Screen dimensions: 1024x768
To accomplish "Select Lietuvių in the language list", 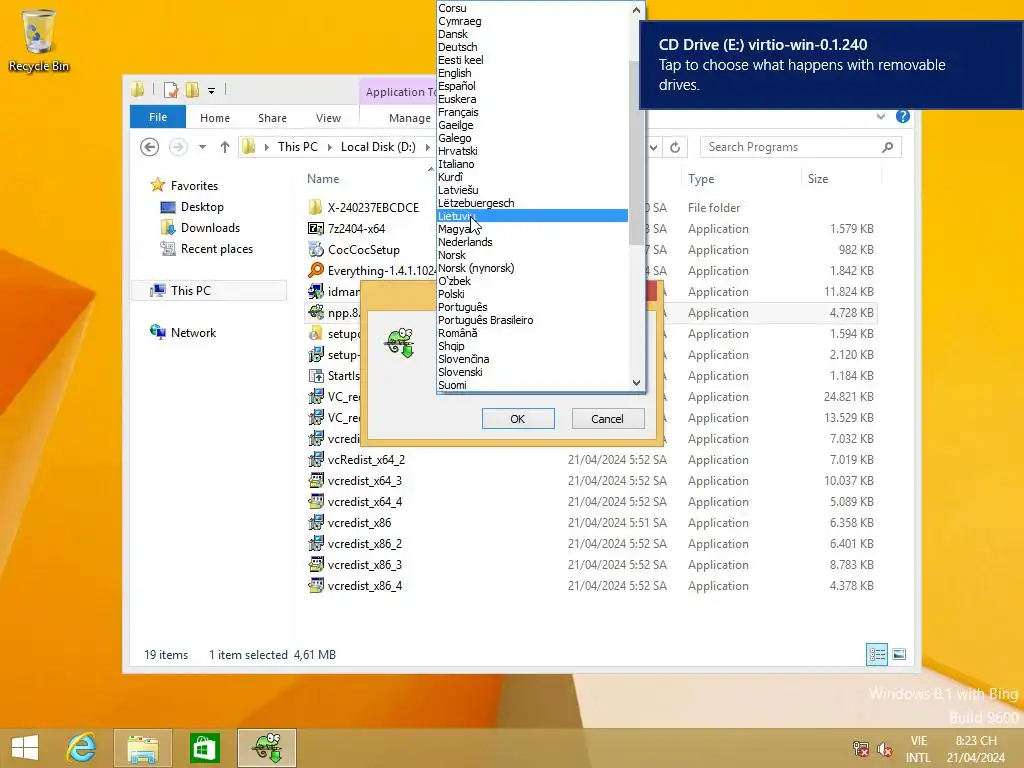I will click(532, 216).
